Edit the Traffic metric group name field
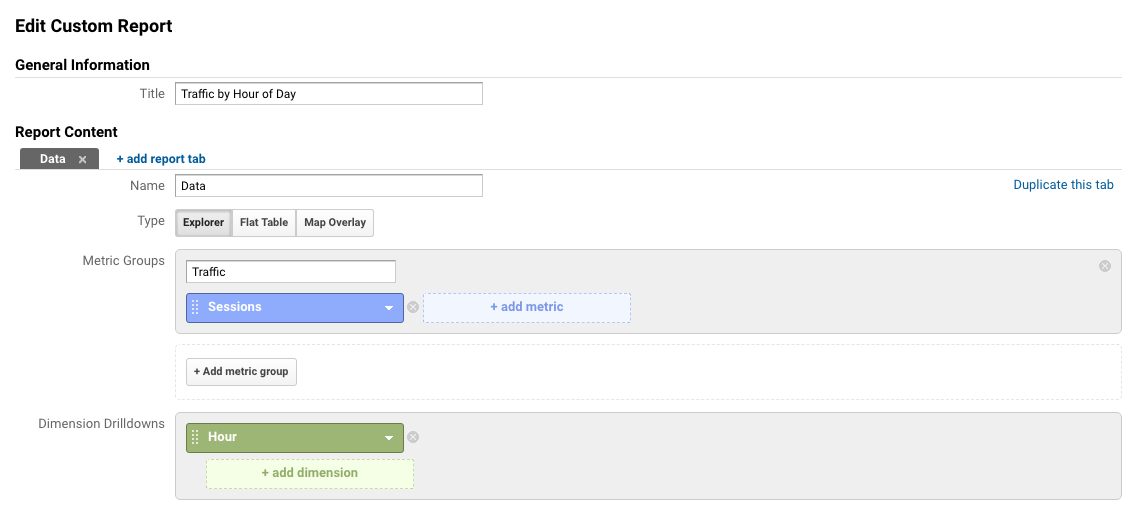This screenshot has width=1130, height=517. pos(291,272)
